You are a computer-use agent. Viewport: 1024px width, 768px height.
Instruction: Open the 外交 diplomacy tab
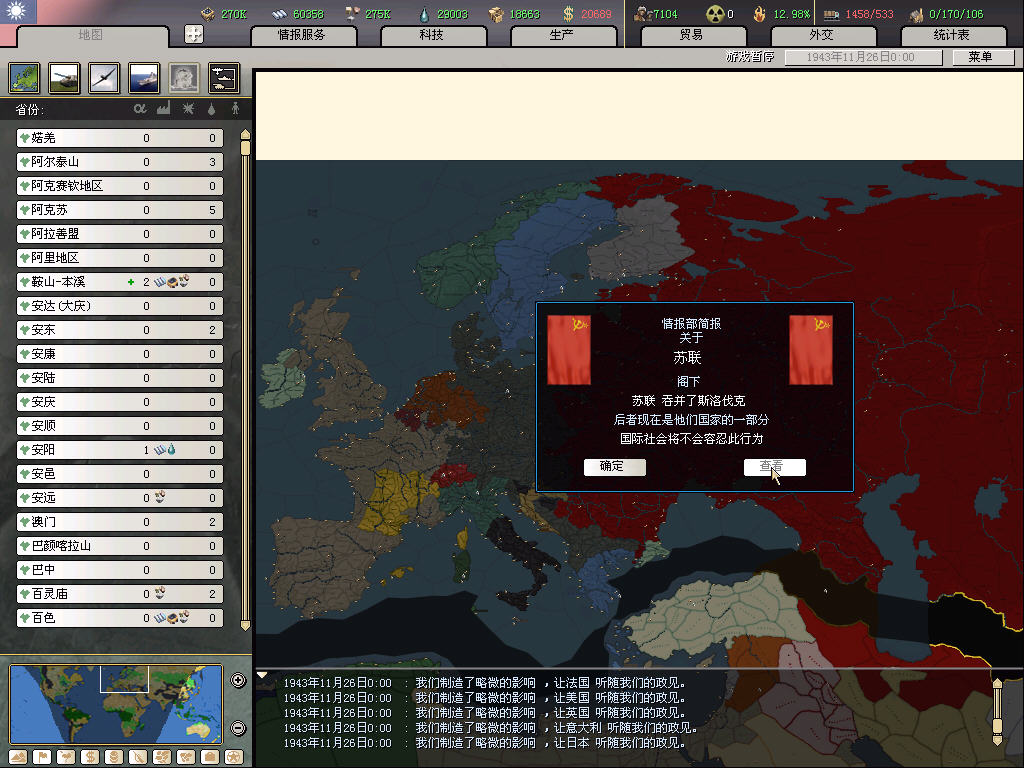click(x=820, y=35)
